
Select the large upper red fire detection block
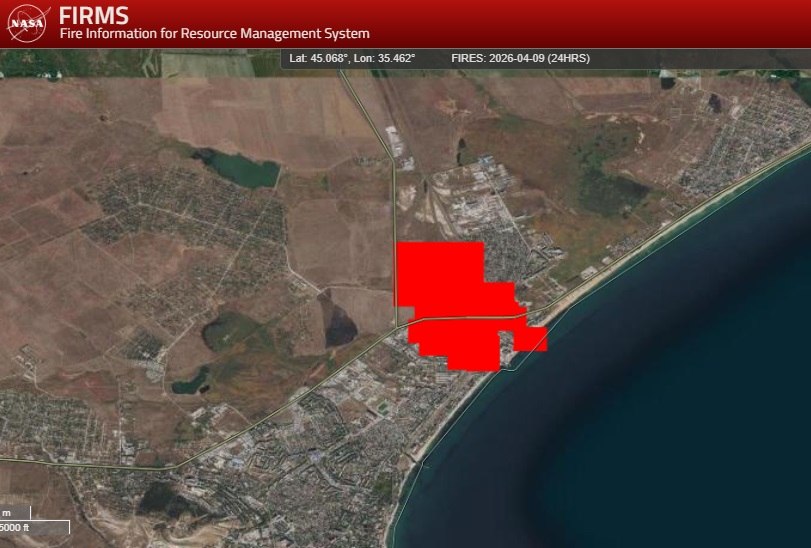[x=440, y=273]
